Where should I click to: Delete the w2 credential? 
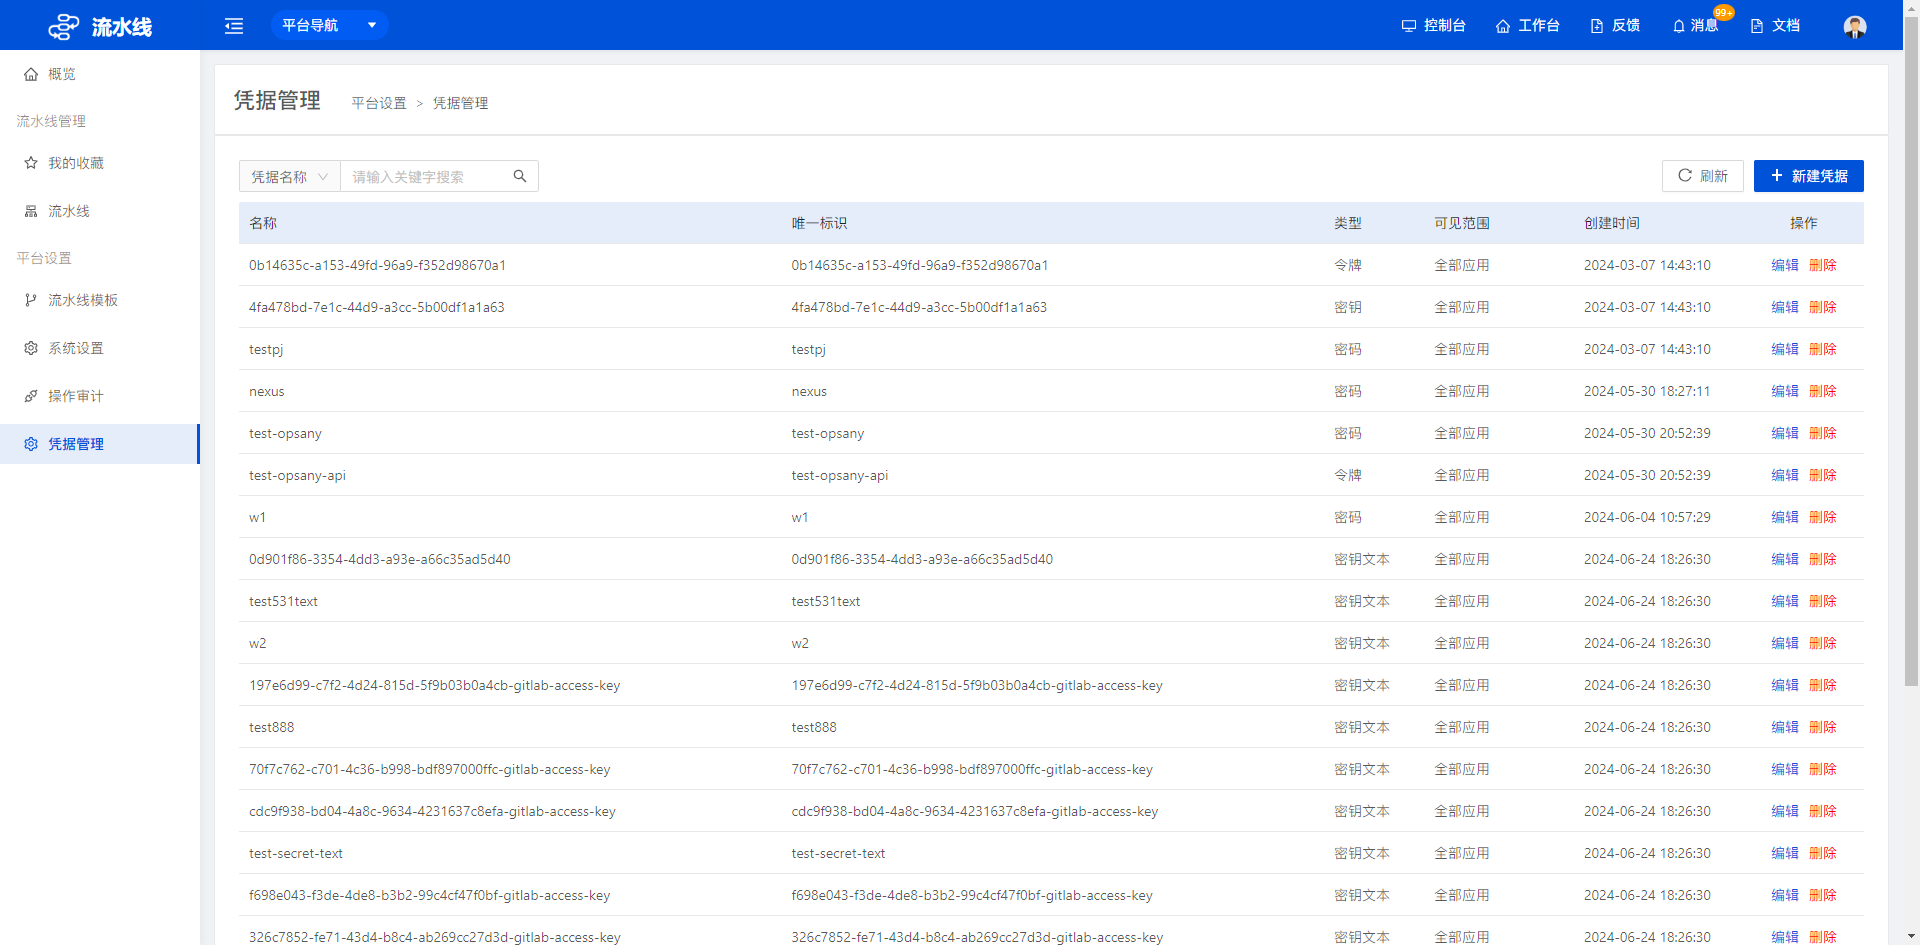coord(1823,643)
